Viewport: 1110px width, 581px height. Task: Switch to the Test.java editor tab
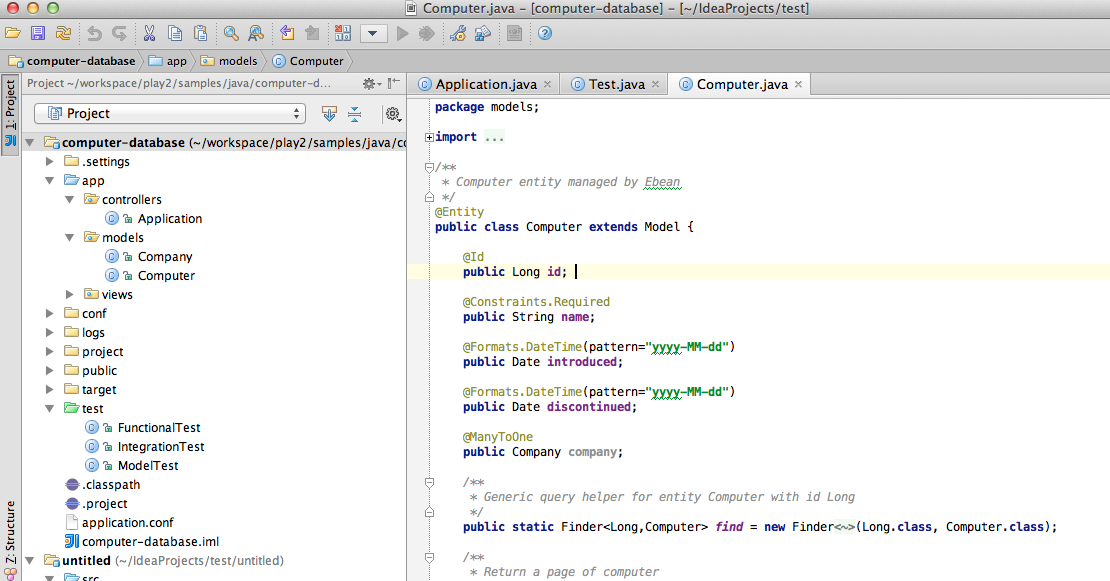coord(616,84)
